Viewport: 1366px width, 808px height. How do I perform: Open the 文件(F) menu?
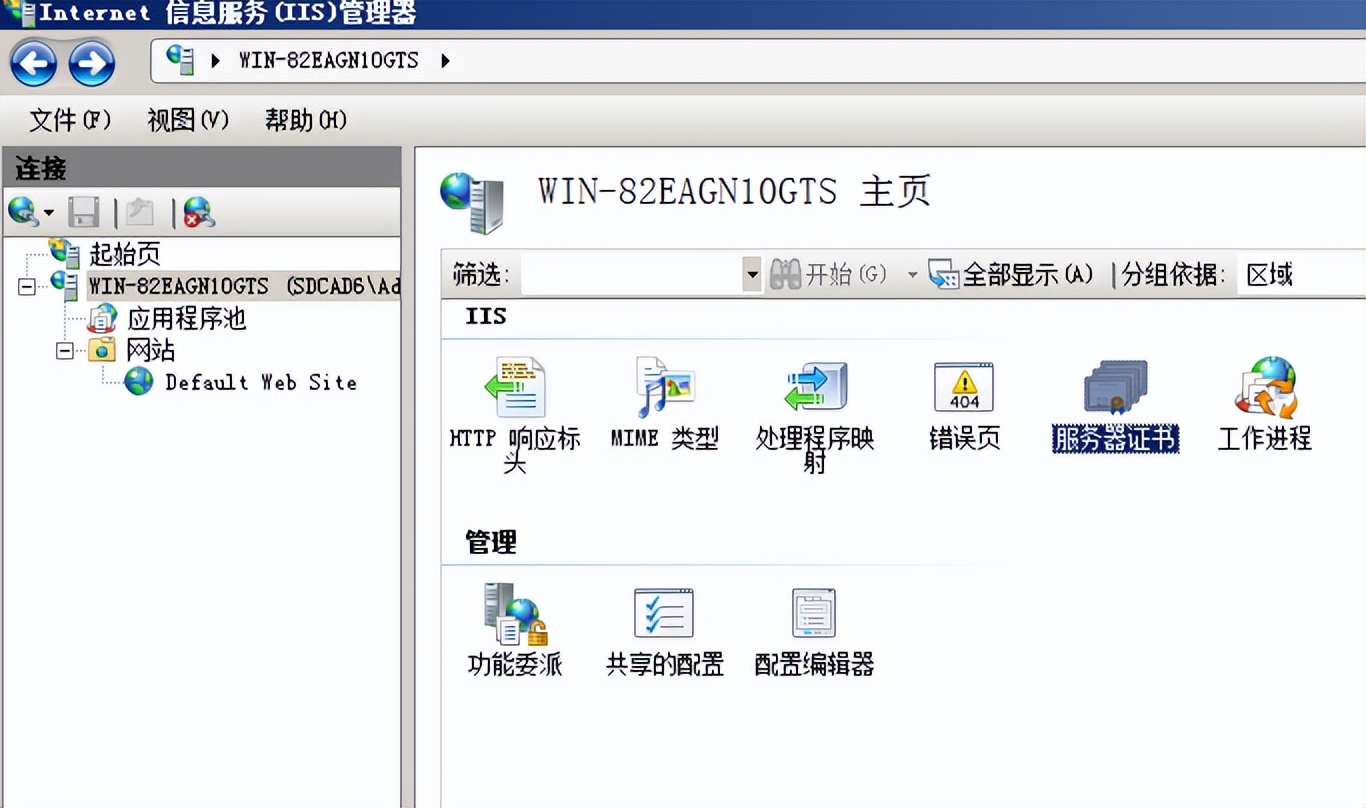pyautogui.click(x=70, y=120)
